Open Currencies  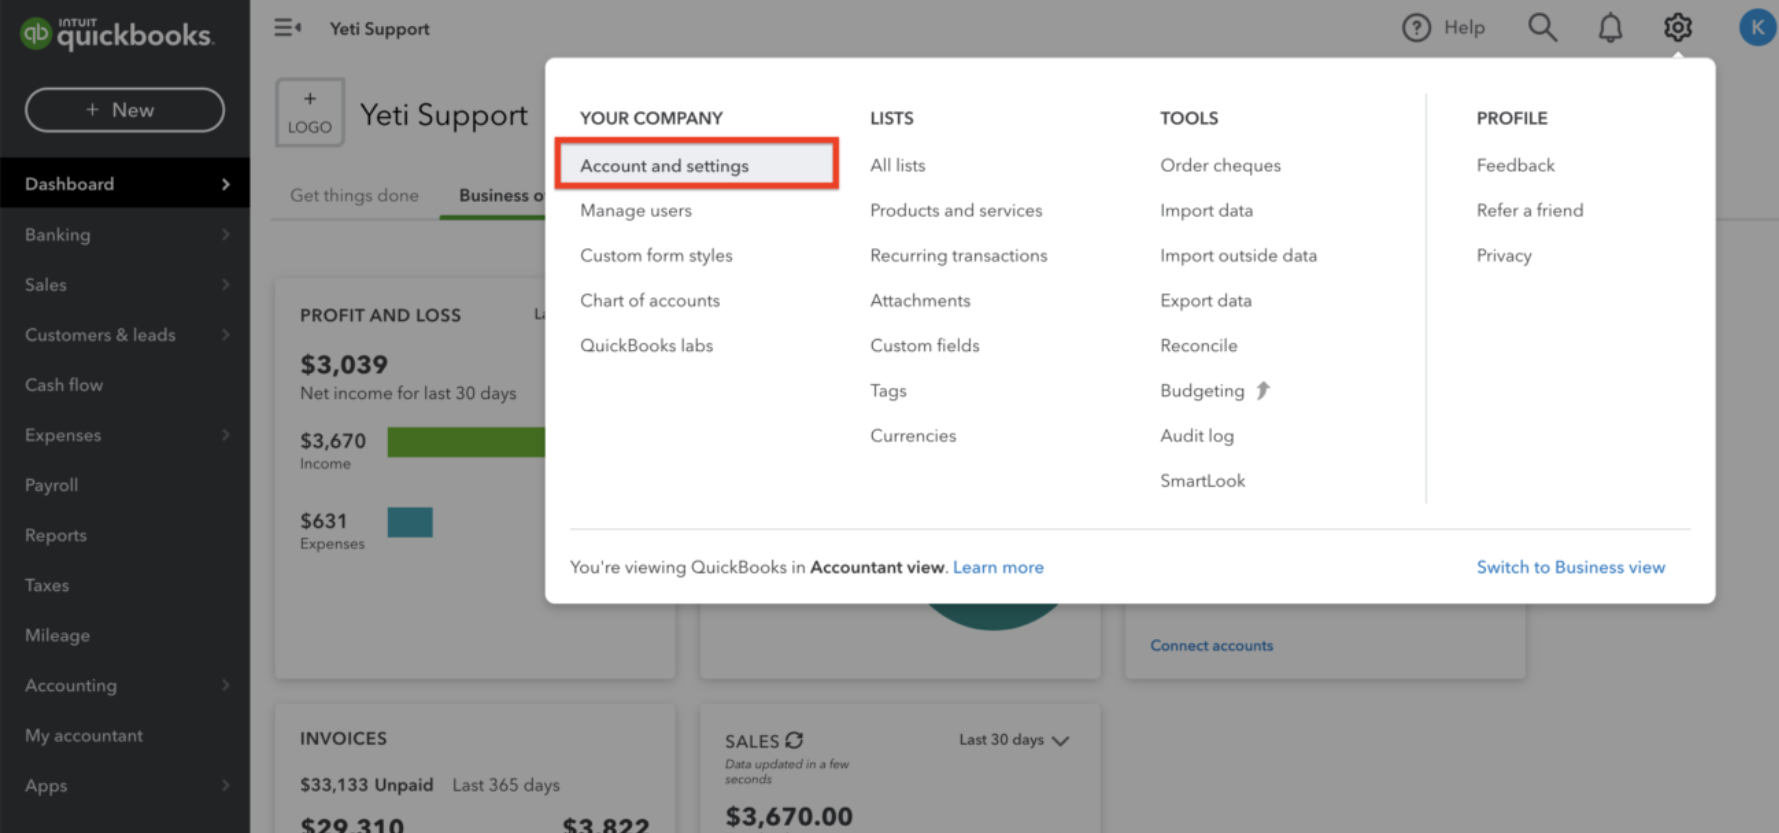point(913,435)
